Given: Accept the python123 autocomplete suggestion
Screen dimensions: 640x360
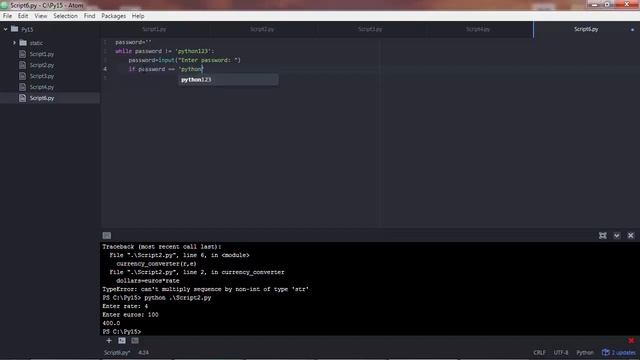Looking at the screenshot, I should click(229, 80).
